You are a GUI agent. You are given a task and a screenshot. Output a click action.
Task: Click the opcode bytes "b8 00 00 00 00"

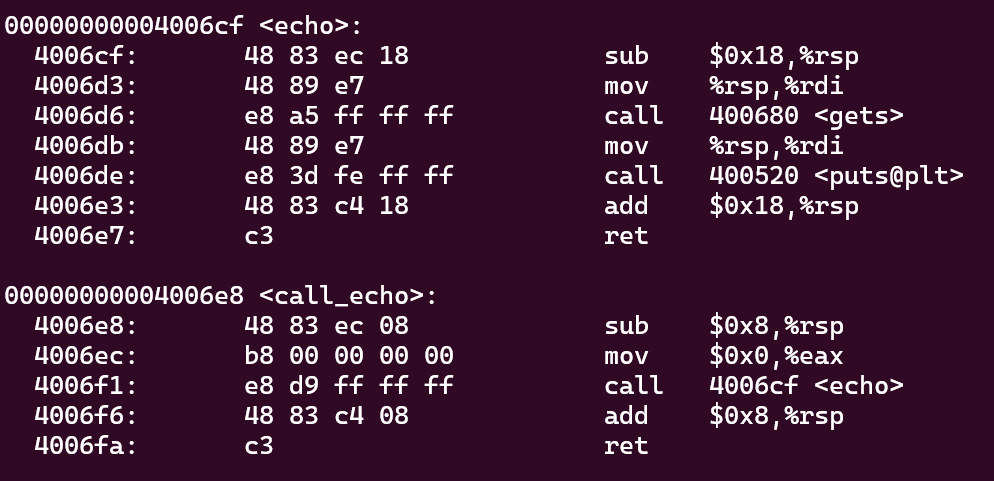tap(348, 356)
